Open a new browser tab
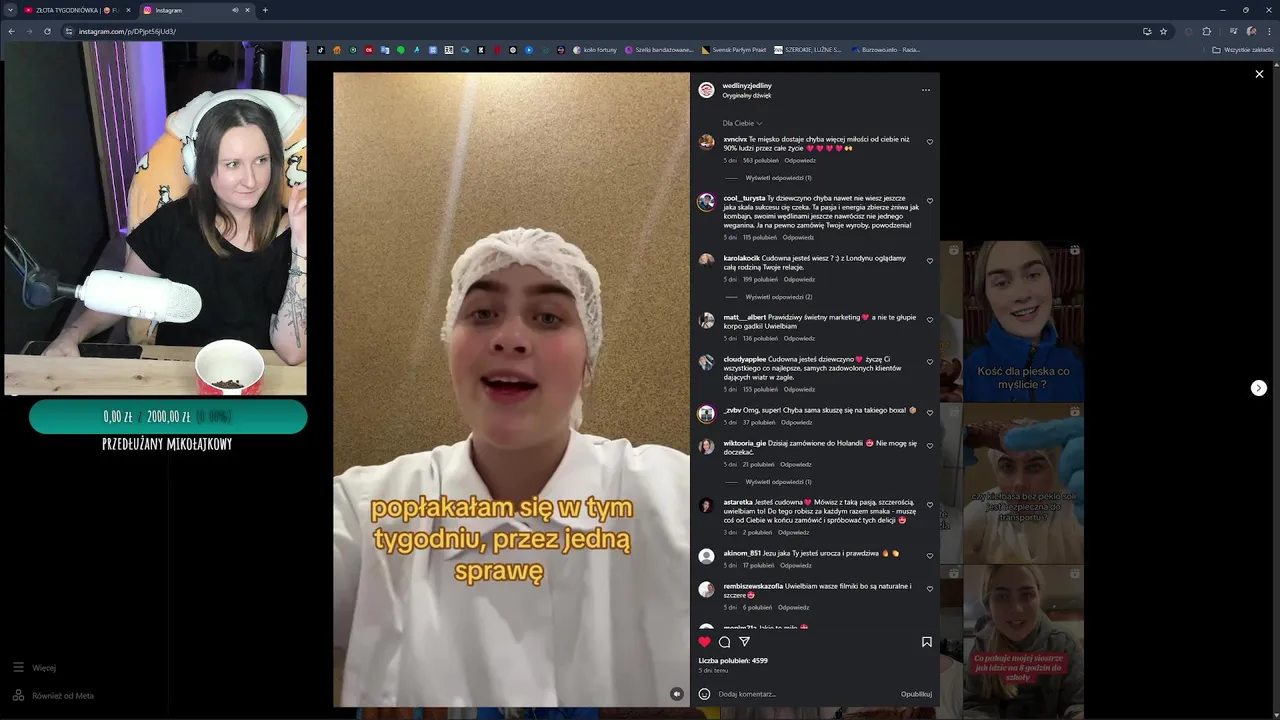Viewport: 1280px width, 720px height. (x=265, y=10)
